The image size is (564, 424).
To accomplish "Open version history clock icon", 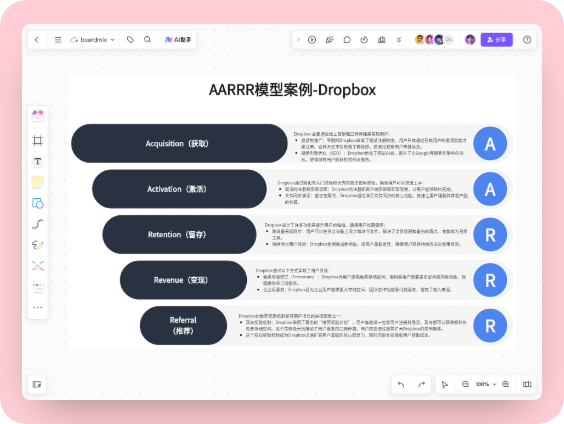I will pyautogui.click(x=364, y=40).
